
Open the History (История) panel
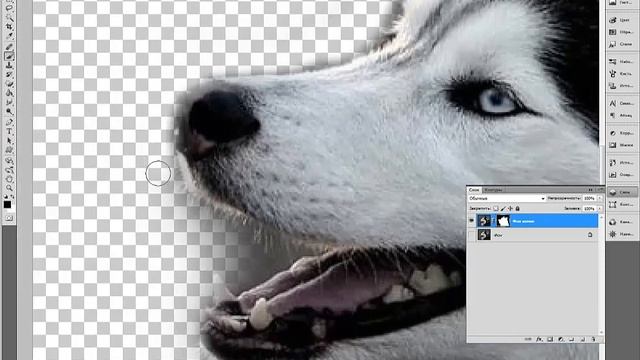[622, 162]
